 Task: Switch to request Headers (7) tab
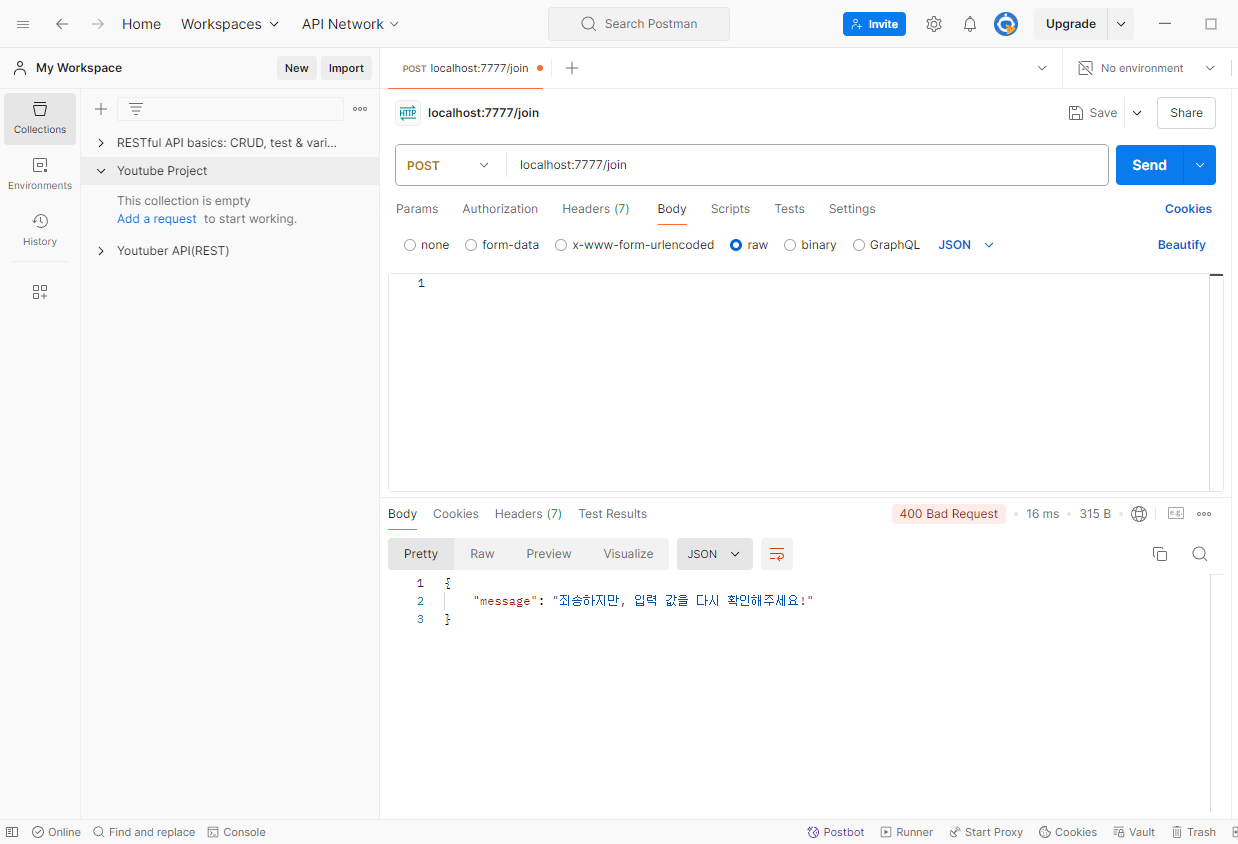[x=596, y=209]
